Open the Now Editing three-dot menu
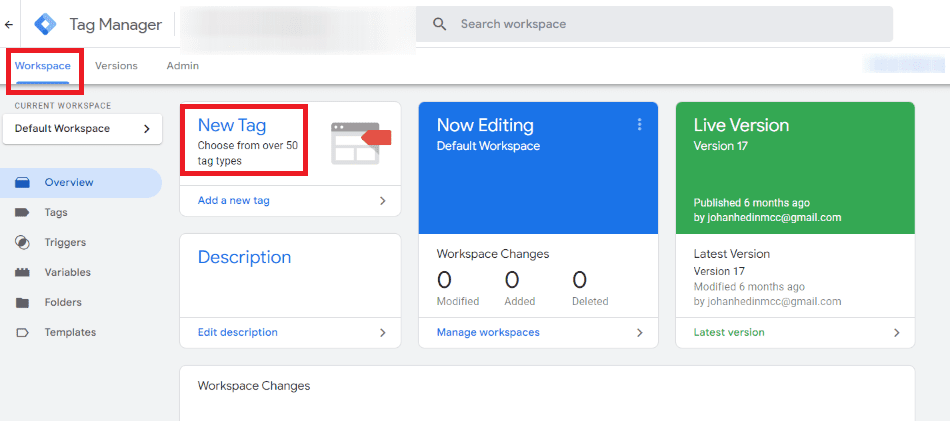950x421 pixels. [x=640, y=125]
